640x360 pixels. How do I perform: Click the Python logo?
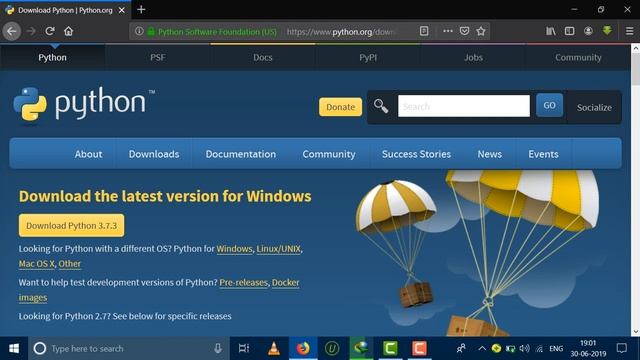(x=84, y=104)
